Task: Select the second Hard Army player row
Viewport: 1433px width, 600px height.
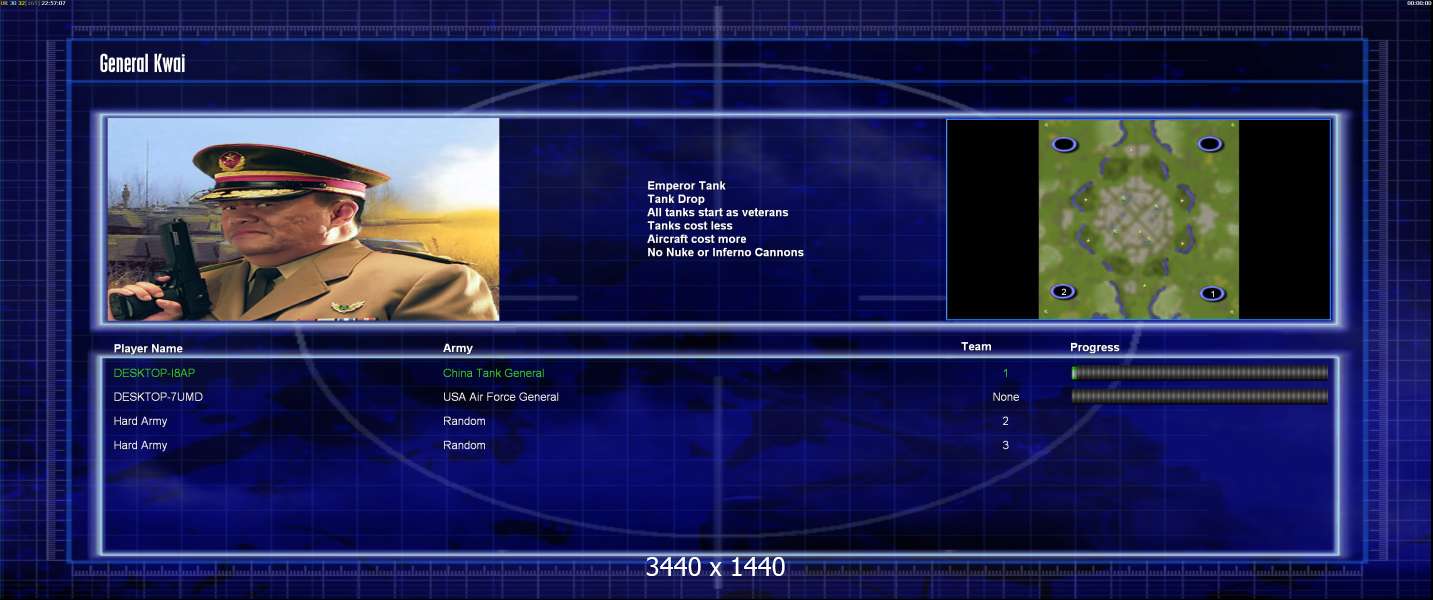Action: click(x=140, y=445)
